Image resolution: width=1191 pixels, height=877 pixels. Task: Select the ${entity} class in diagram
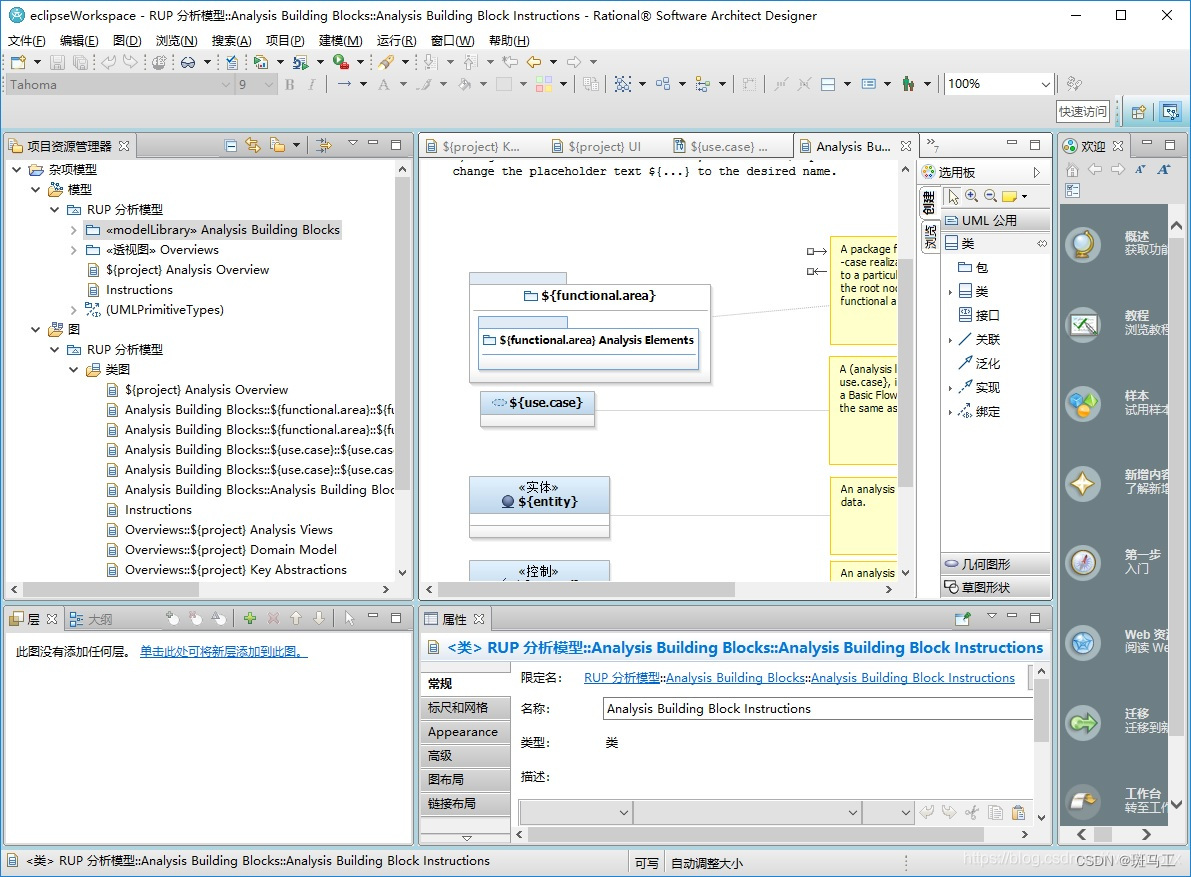(x=539, y=506)
